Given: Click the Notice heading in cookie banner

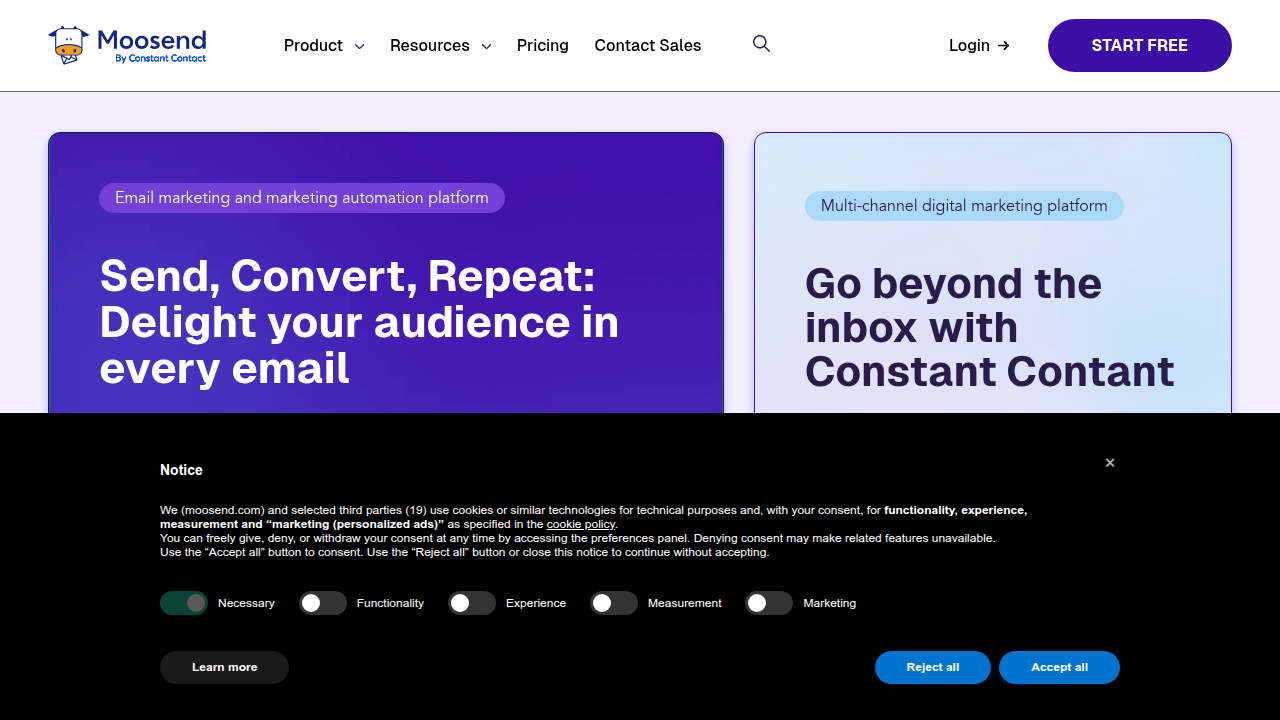Looking at the screenshot, I should [181, 470].
